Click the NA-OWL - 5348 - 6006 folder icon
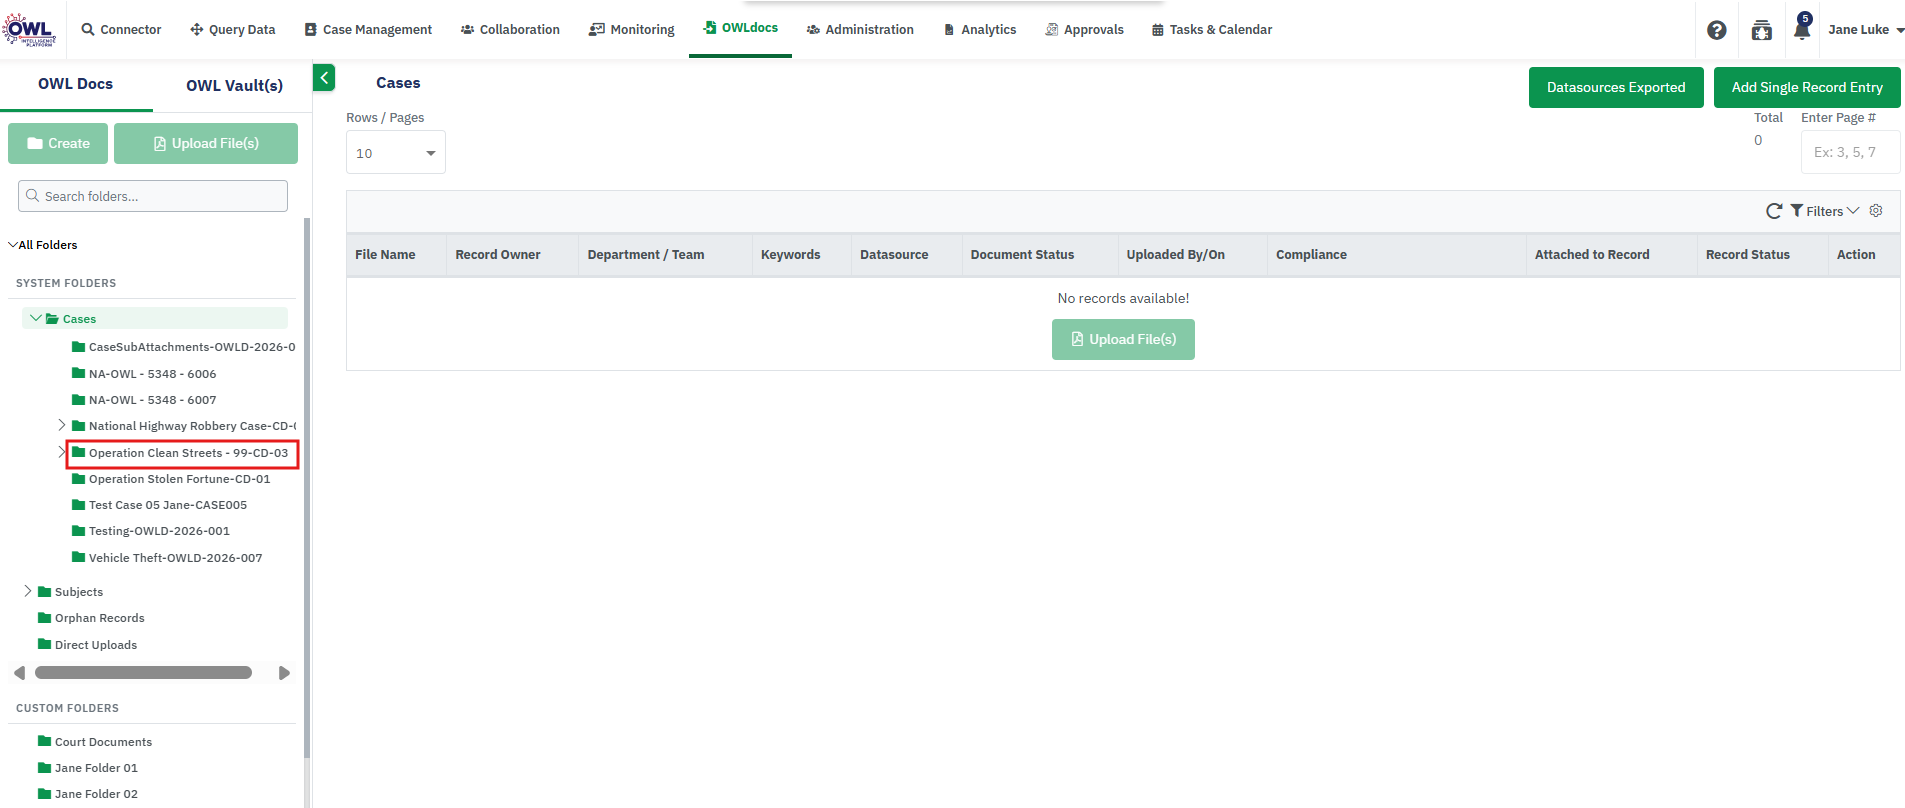This screenshot has height=808, width=1905. pyautogui.click(x=78, y=374)
